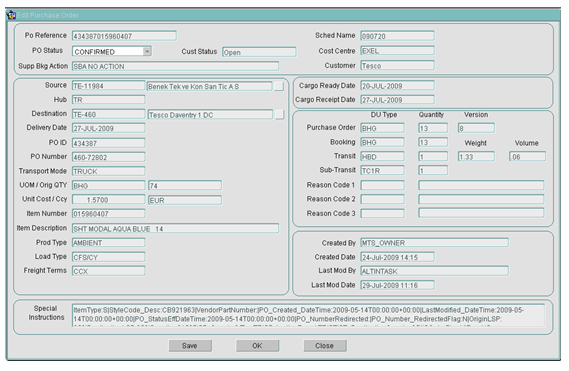569x371 pixels.
Task: Click the Last Mod Date field
Action: point(397,285)
